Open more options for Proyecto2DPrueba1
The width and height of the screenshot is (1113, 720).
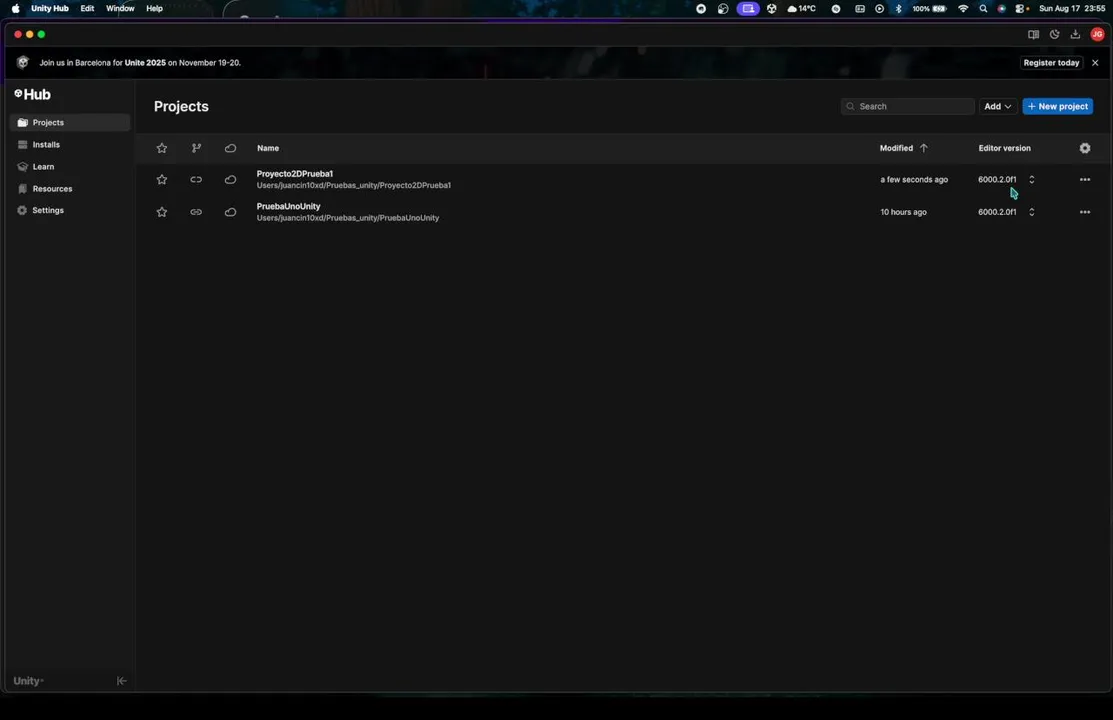1085,180
